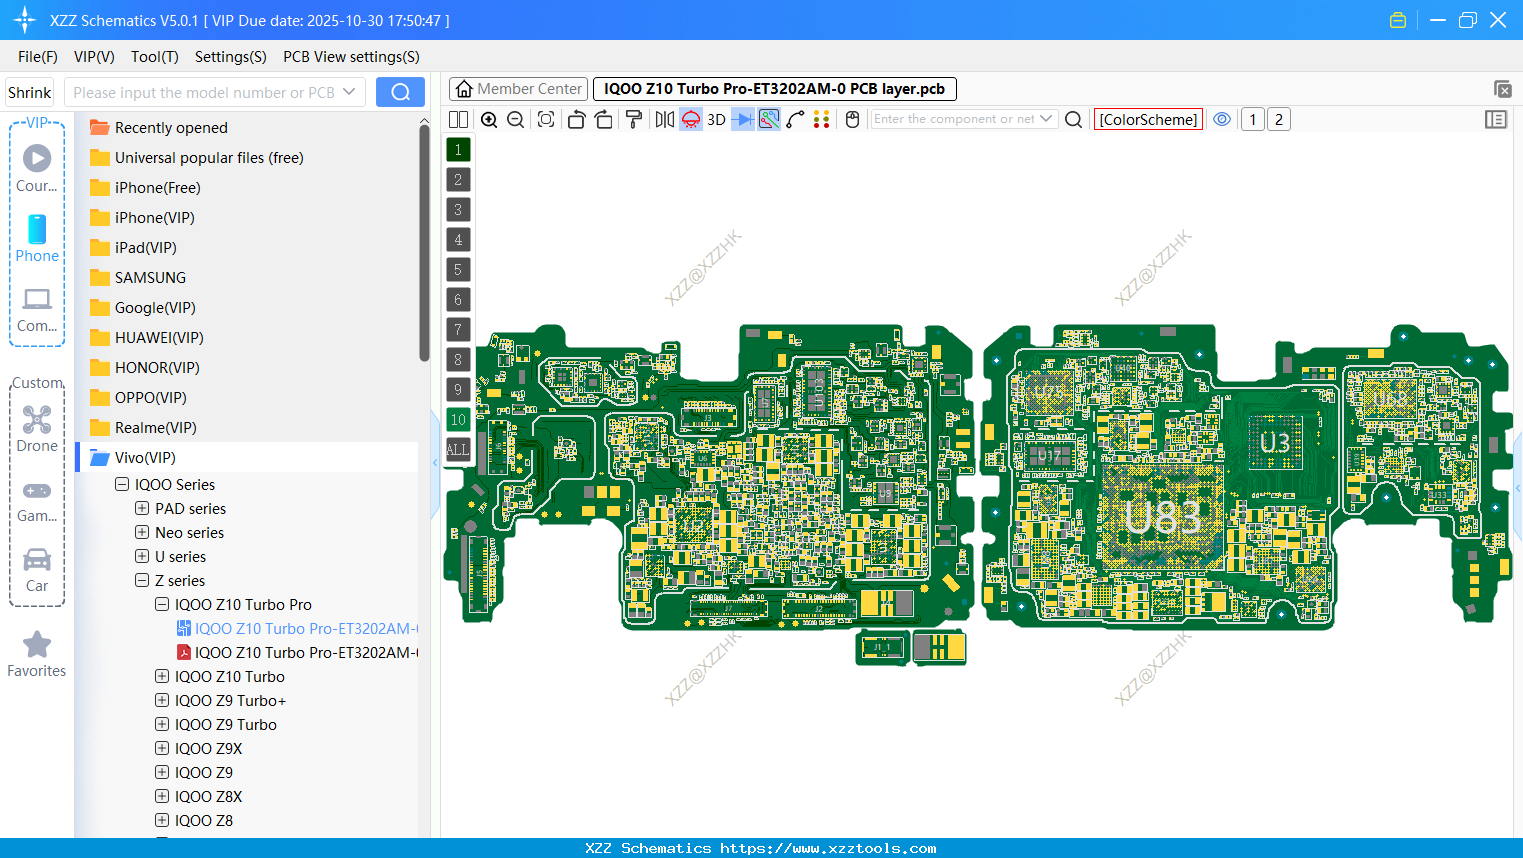Click the mouse settings icon
1523x858 pixels.
[852, 119]
